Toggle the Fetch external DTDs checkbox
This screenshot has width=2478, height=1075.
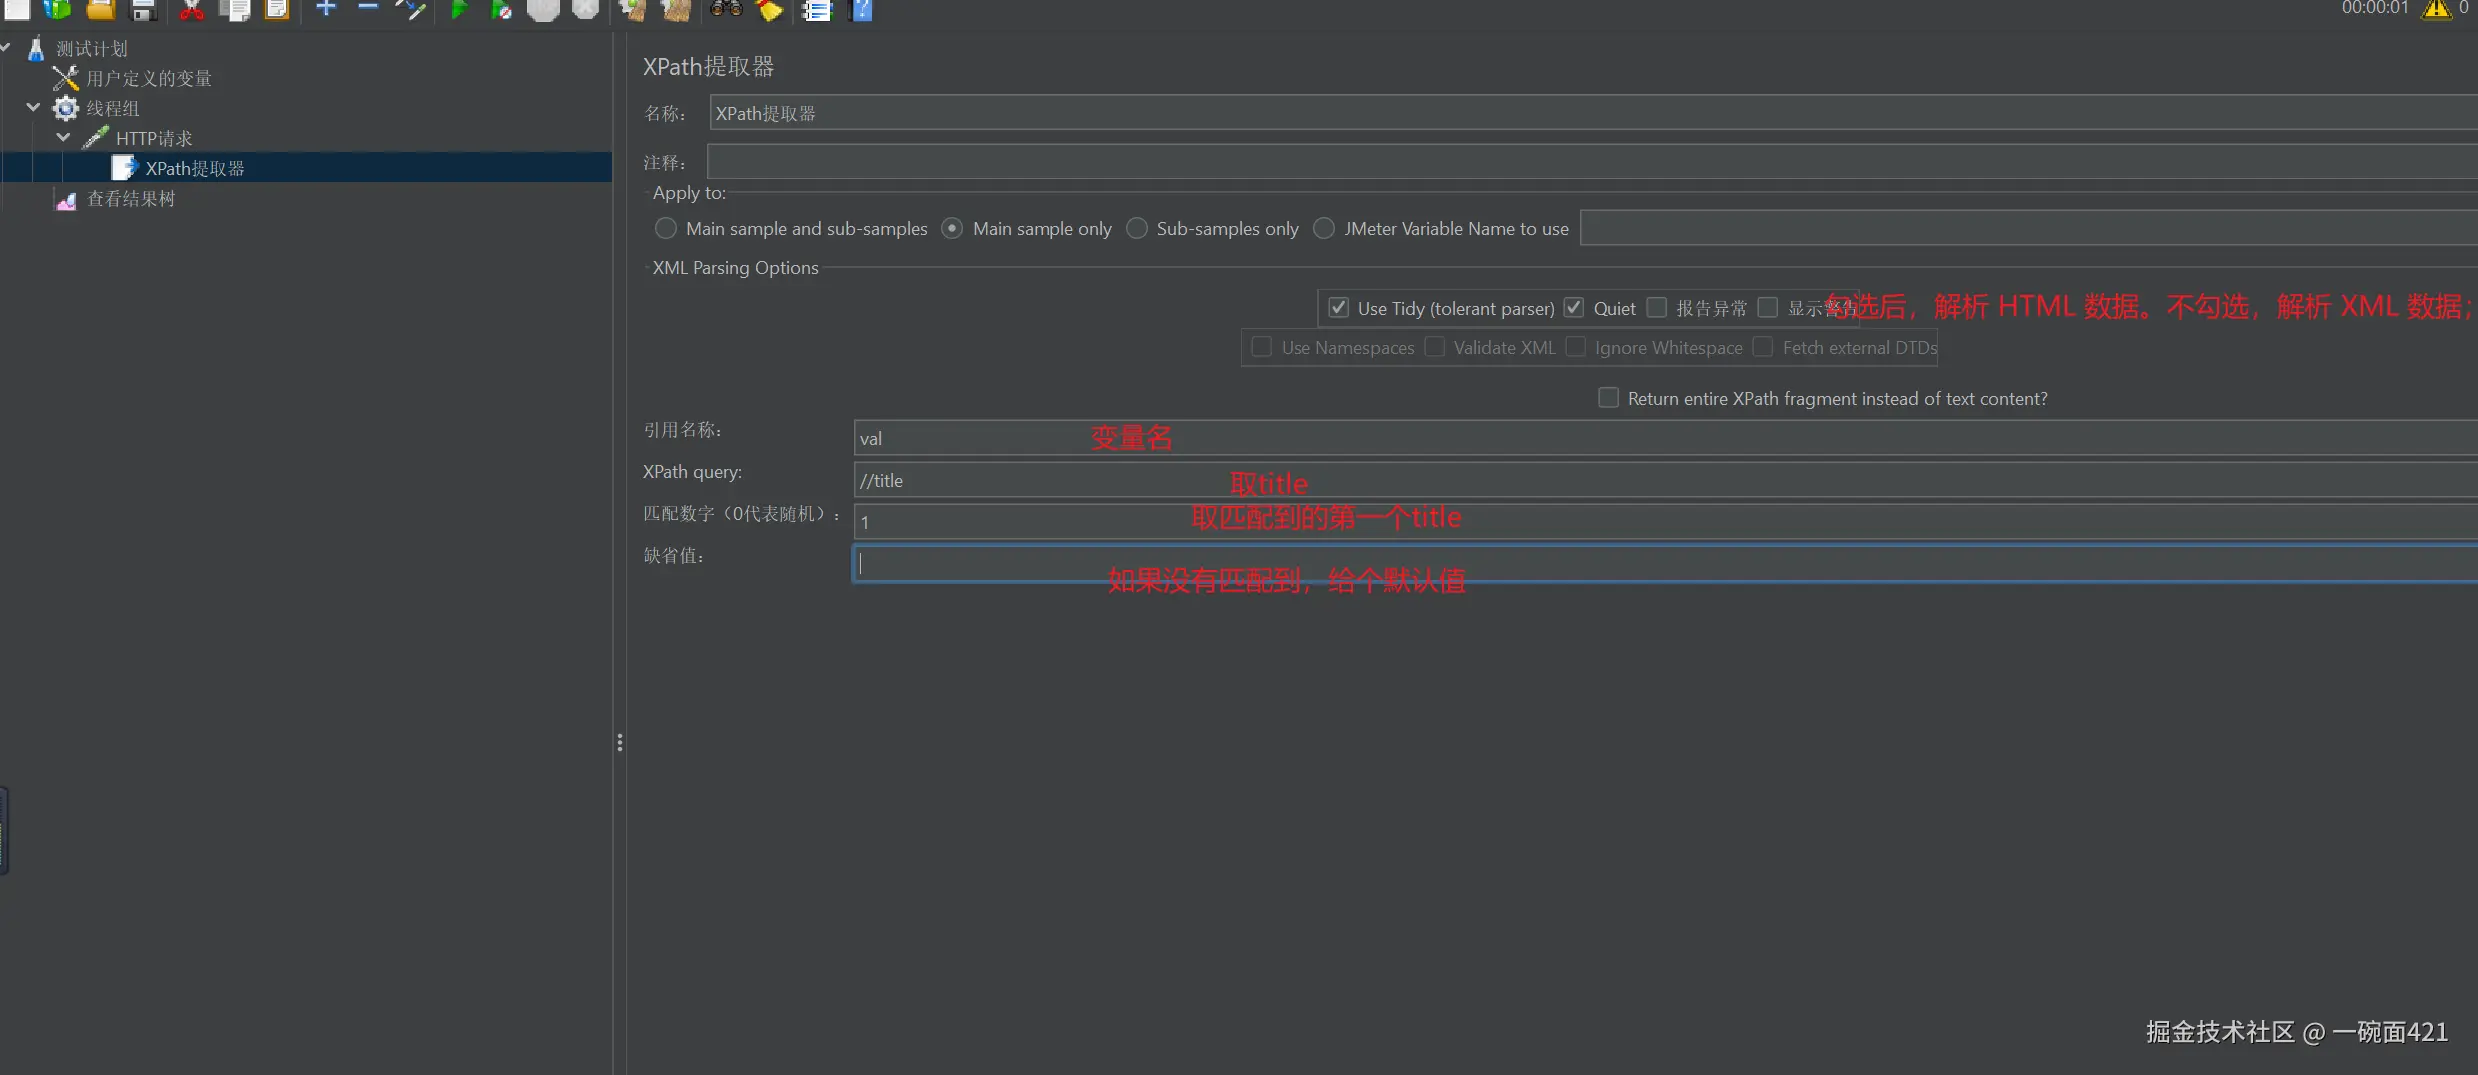[x=1763, y=347]
